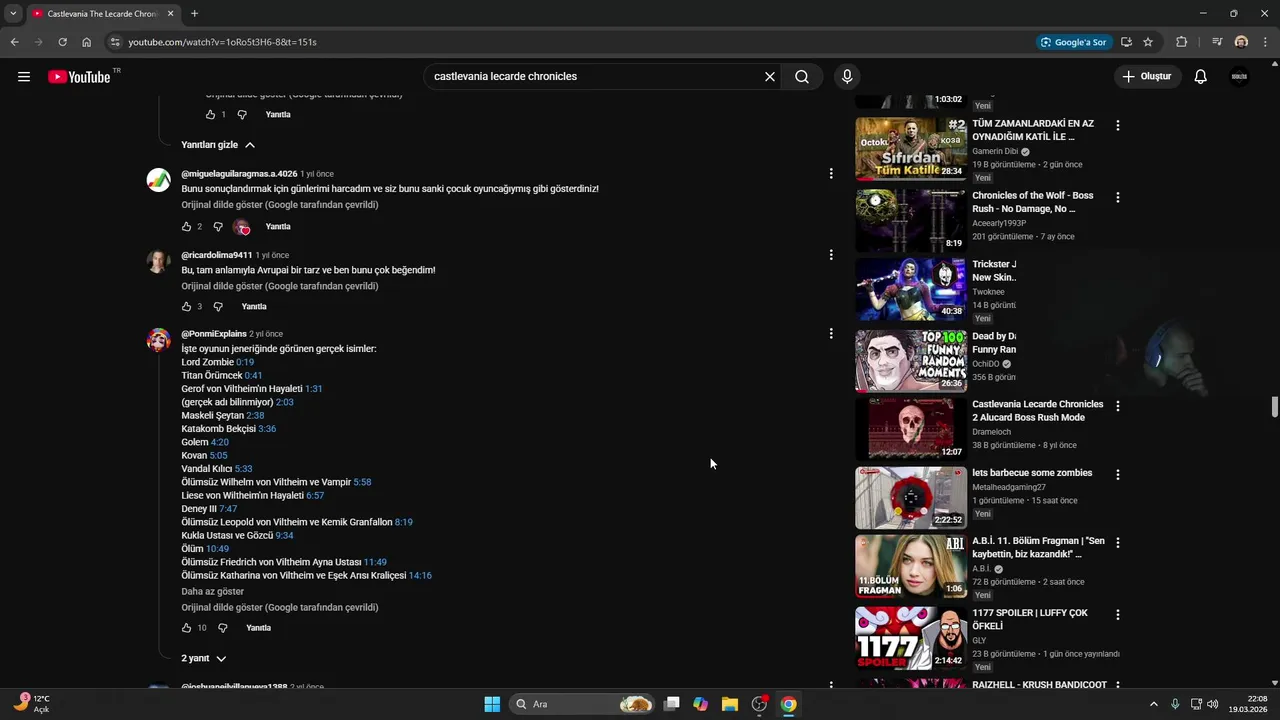1280x720 pixels.
Task: Open the options for the 1177 SPOILER video
Action: point(1118,615)
